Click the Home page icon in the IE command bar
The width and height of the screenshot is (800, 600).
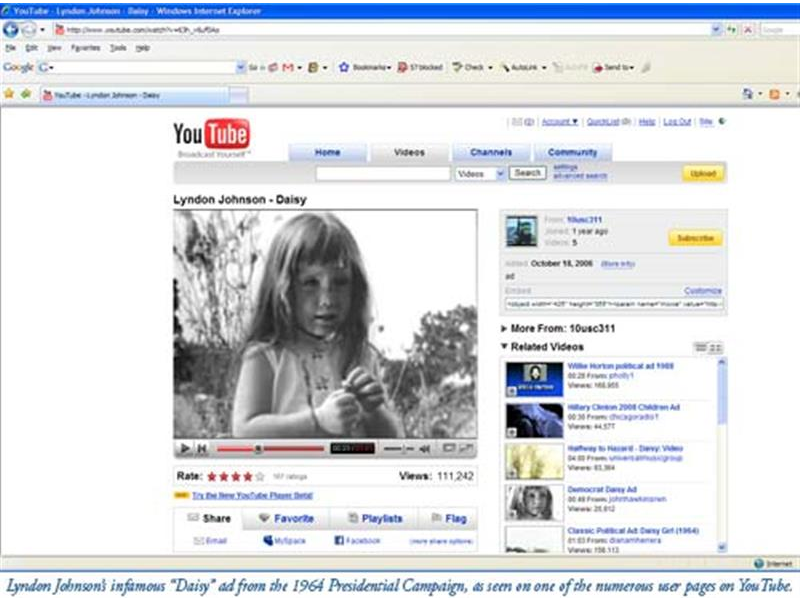[x=747, y=94]
